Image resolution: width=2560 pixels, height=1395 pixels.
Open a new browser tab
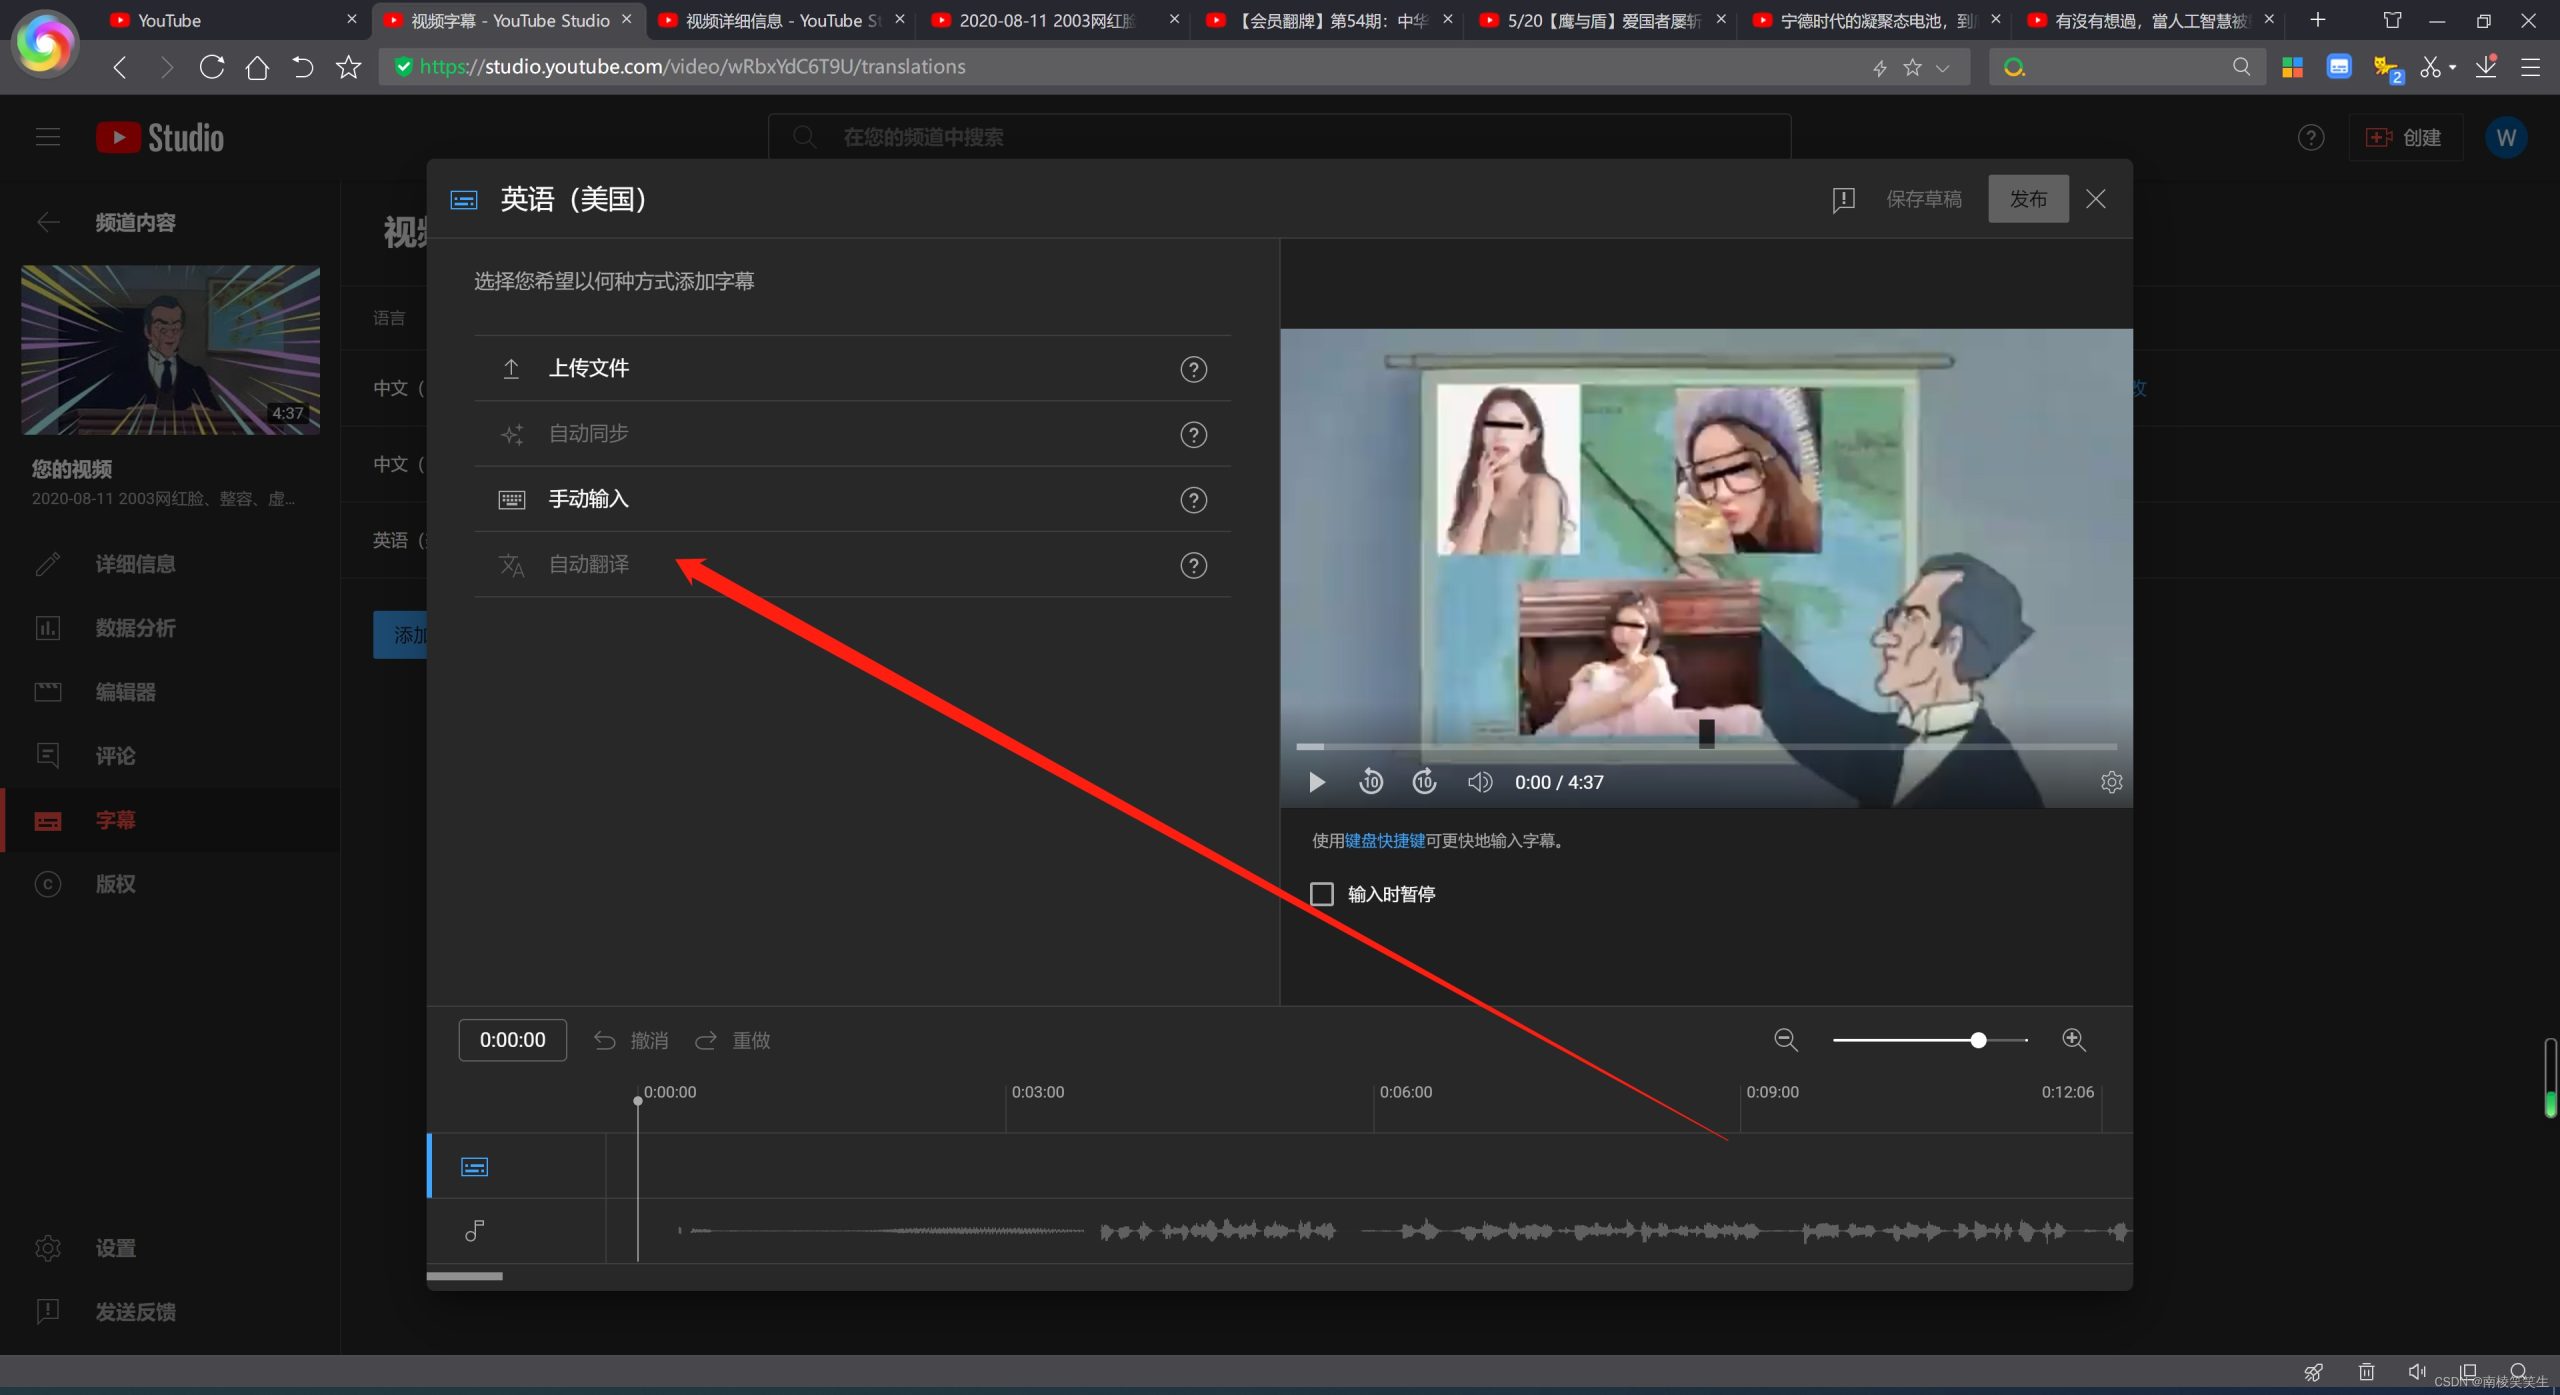point(2317,19)
